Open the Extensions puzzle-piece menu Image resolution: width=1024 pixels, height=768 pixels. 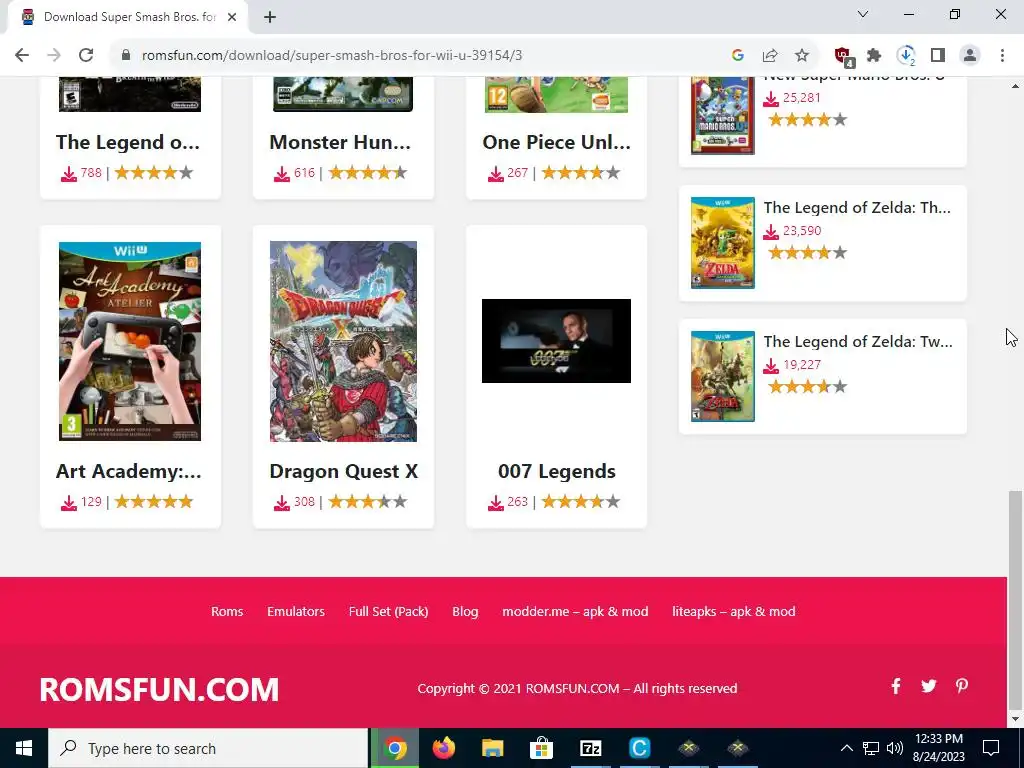coord(874,56)
